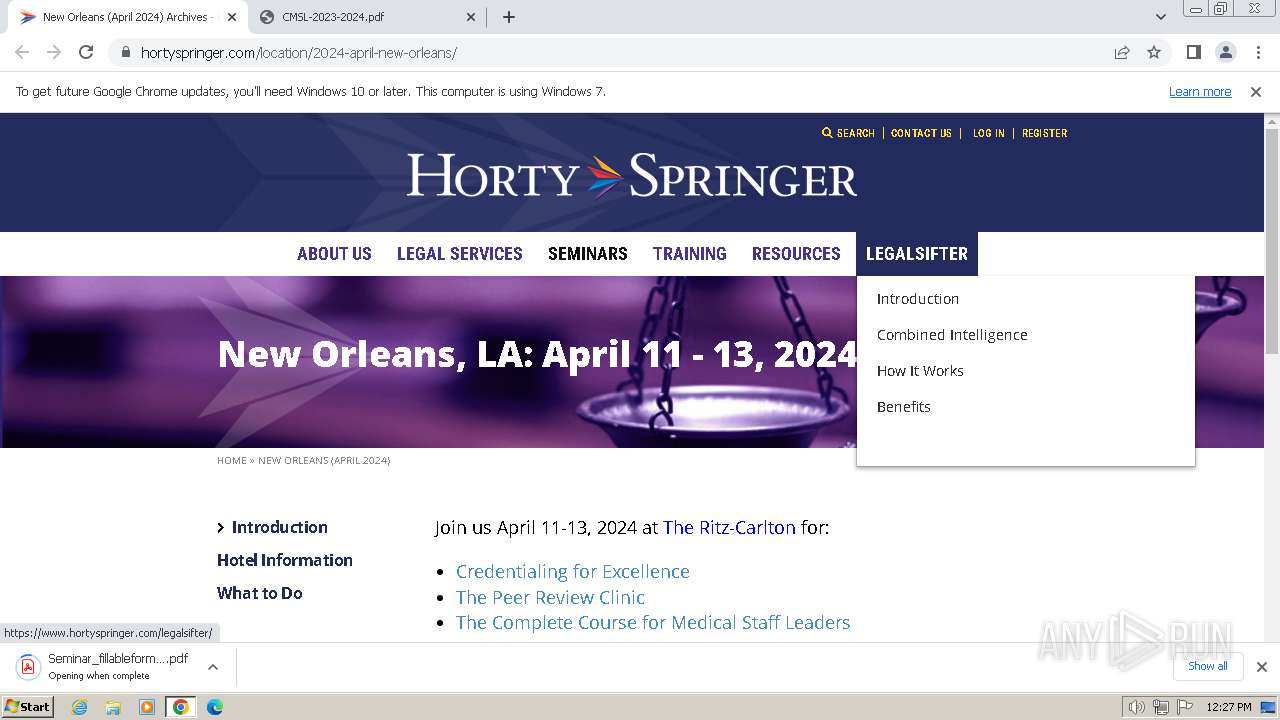Click the volume speaker tray icon
The height and width of the screenshot is (720, 1280).
[1137, 707]
